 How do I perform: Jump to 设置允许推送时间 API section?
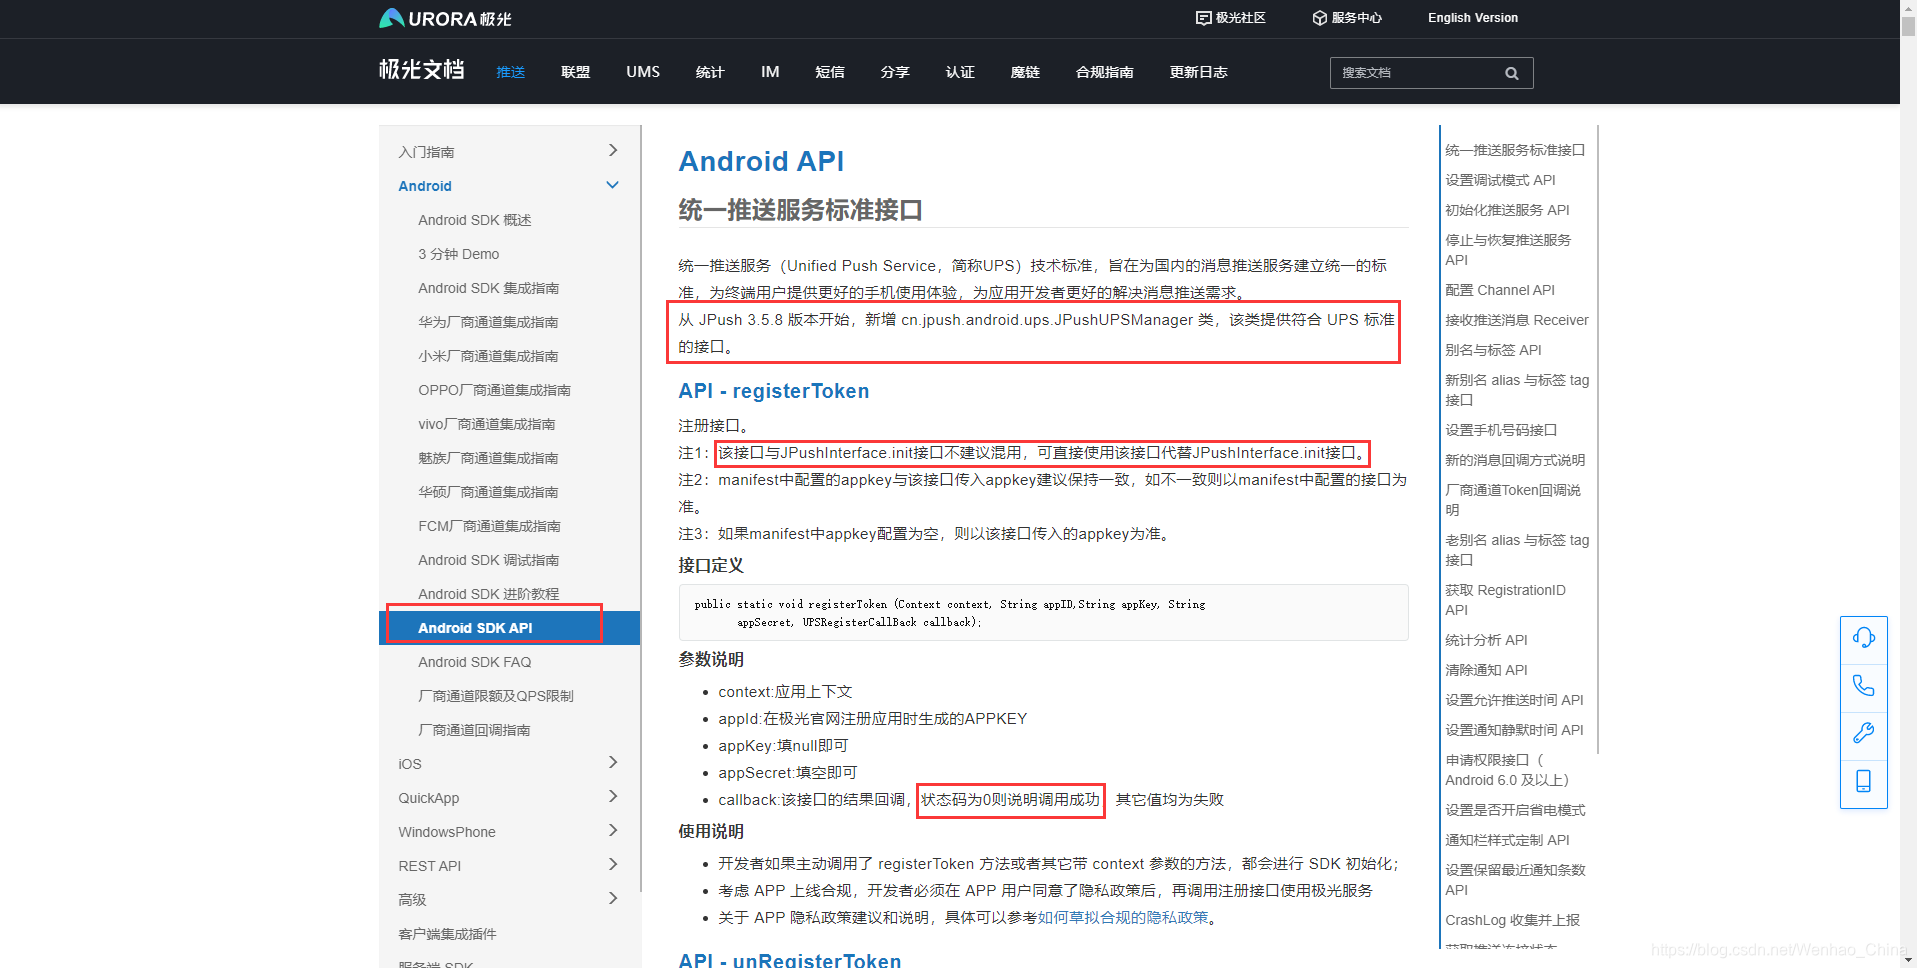[x=1514, y=700]
